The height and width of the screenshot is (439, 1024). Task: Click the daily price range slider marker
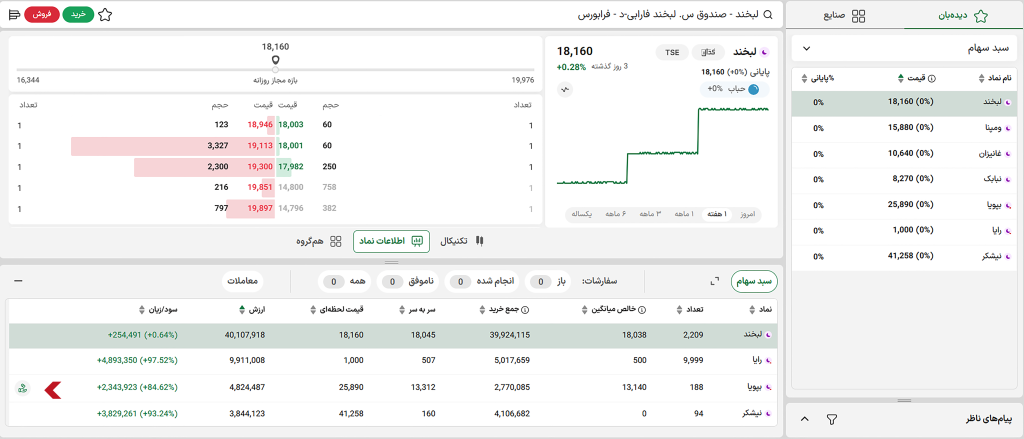click(275, 60)
